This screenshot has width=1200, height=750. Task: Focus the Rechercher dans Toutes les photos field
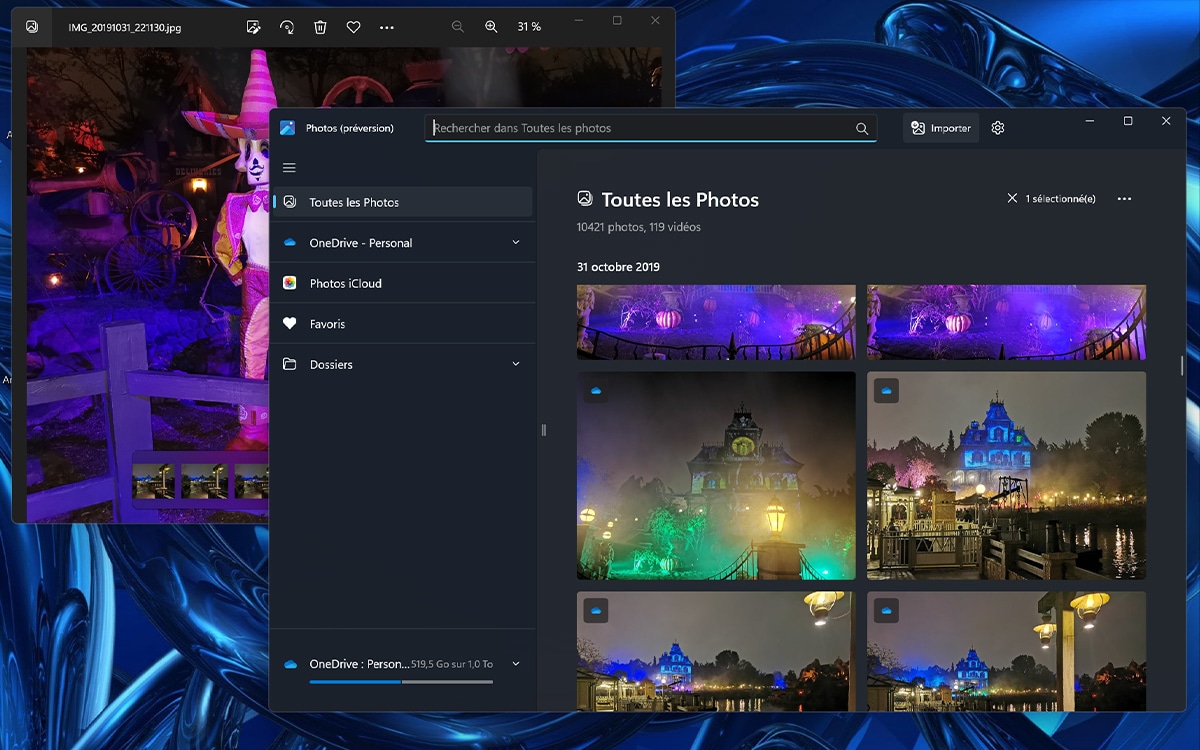click(651, 128)
